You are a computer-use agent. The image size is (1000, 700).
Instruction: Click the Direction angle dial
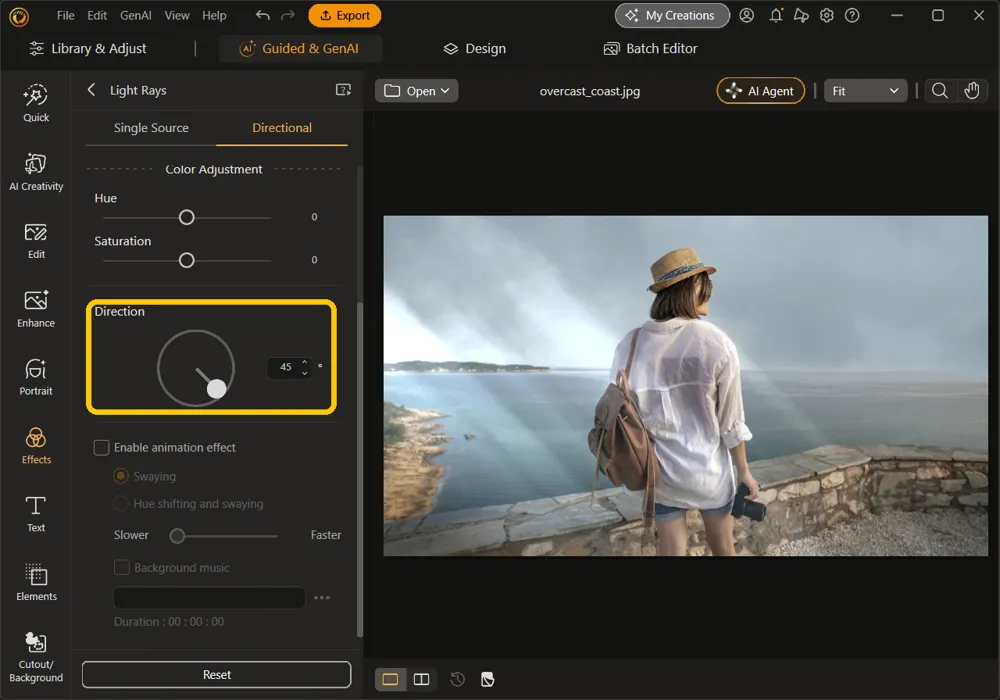pos(196,368)
